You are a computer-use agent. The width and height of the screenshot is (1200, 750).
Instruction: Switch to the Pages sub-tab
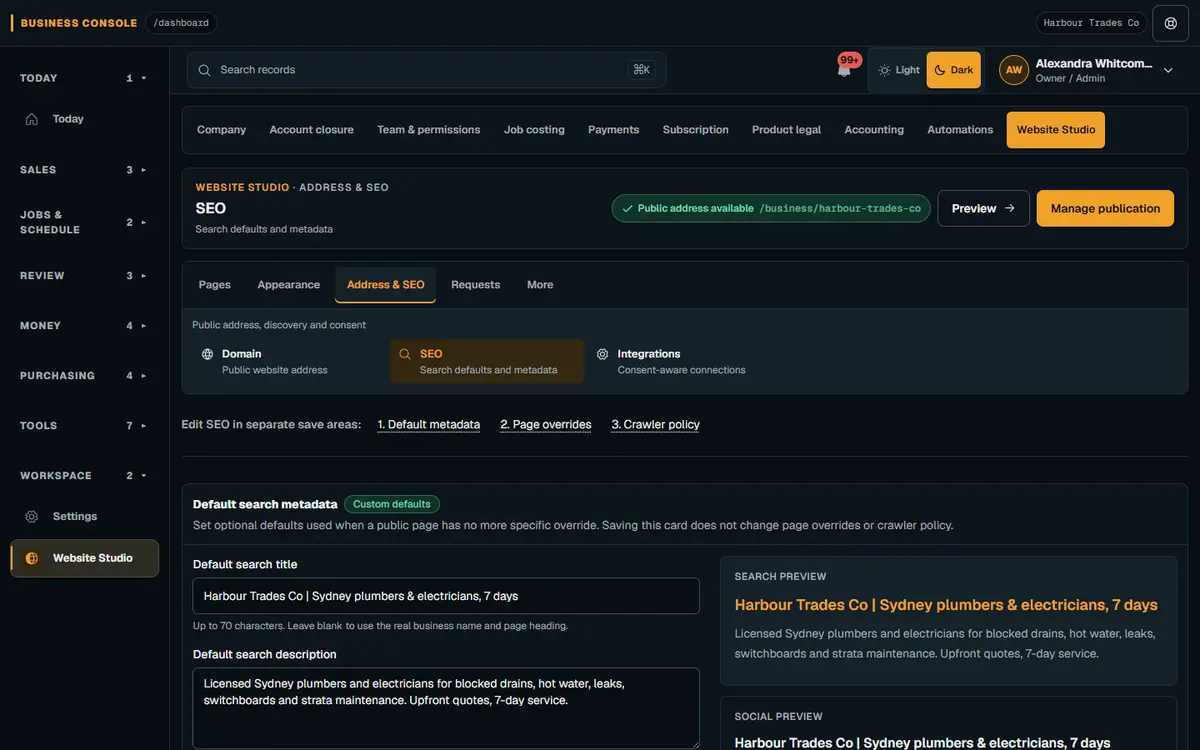click(215, 285)
